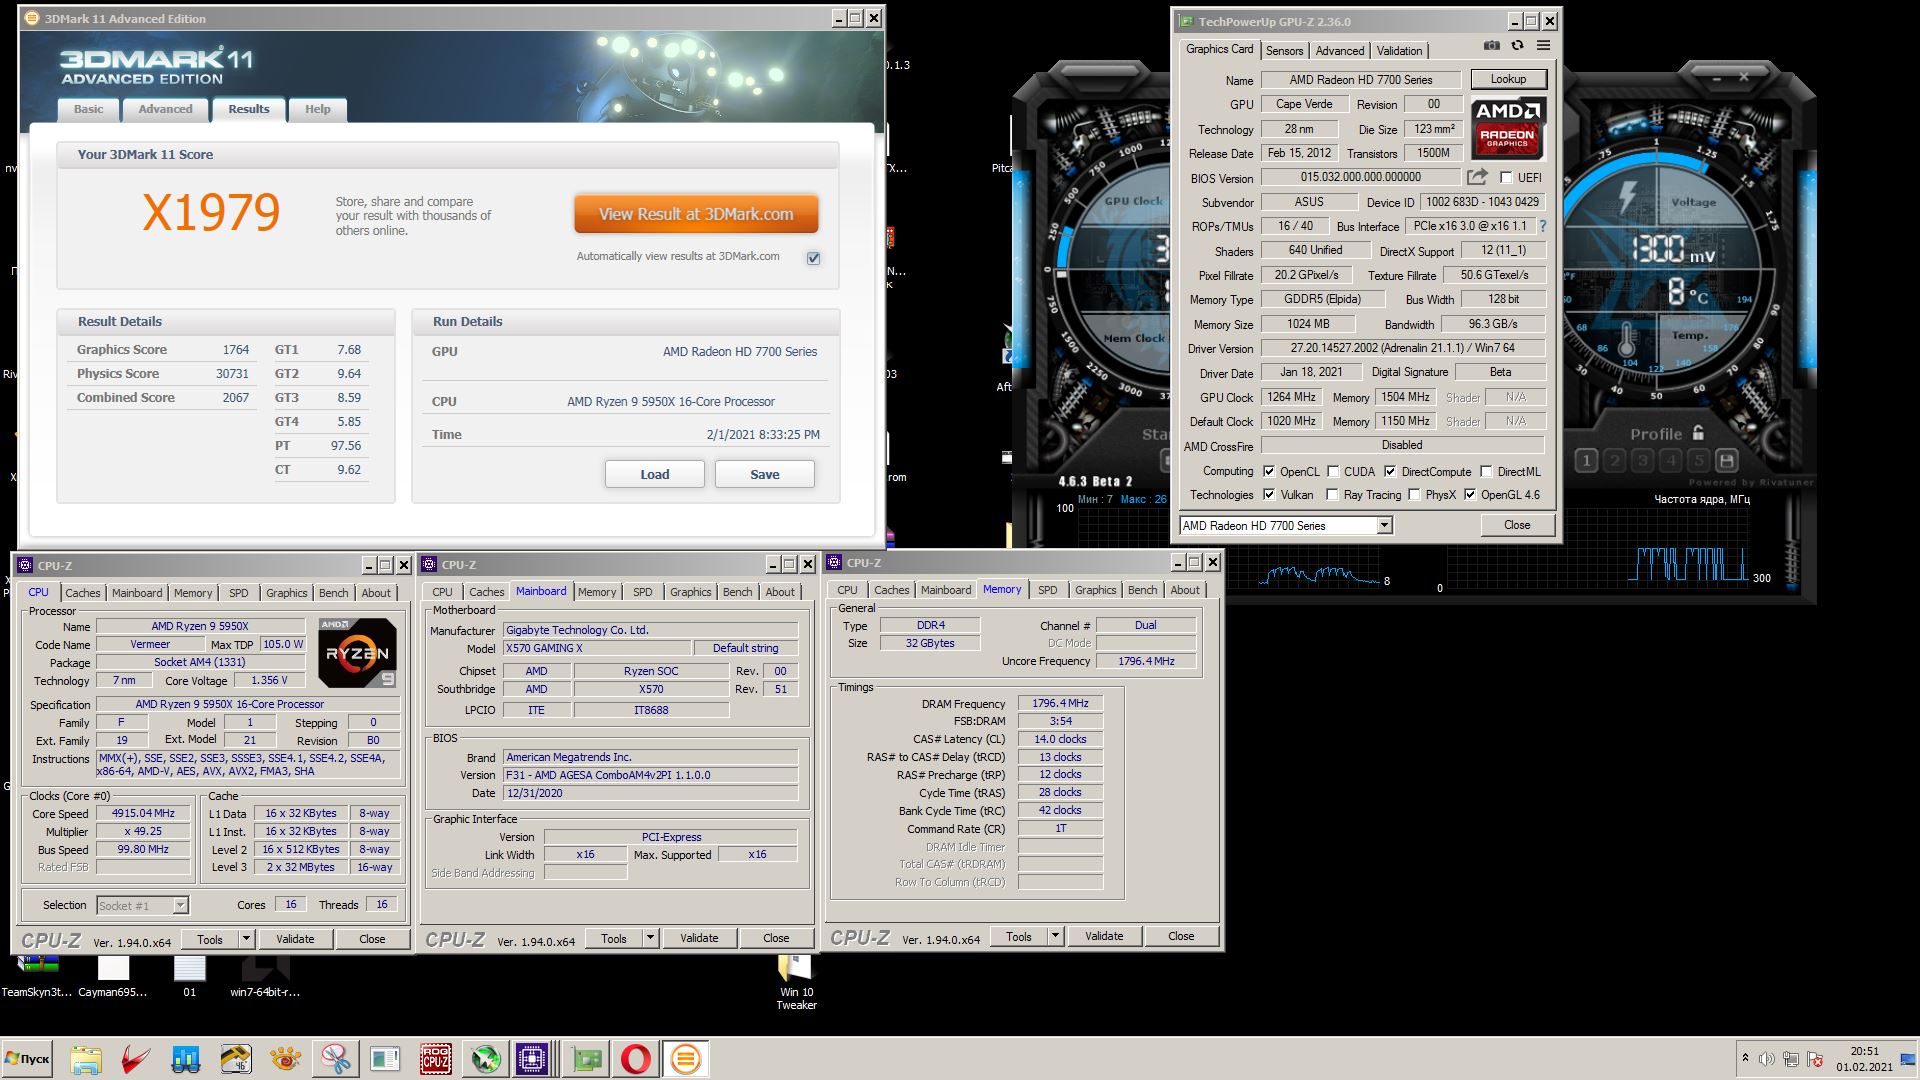
Task: Uncheck automatically view results at 3DMark.com
Action: tap(814, 258)
